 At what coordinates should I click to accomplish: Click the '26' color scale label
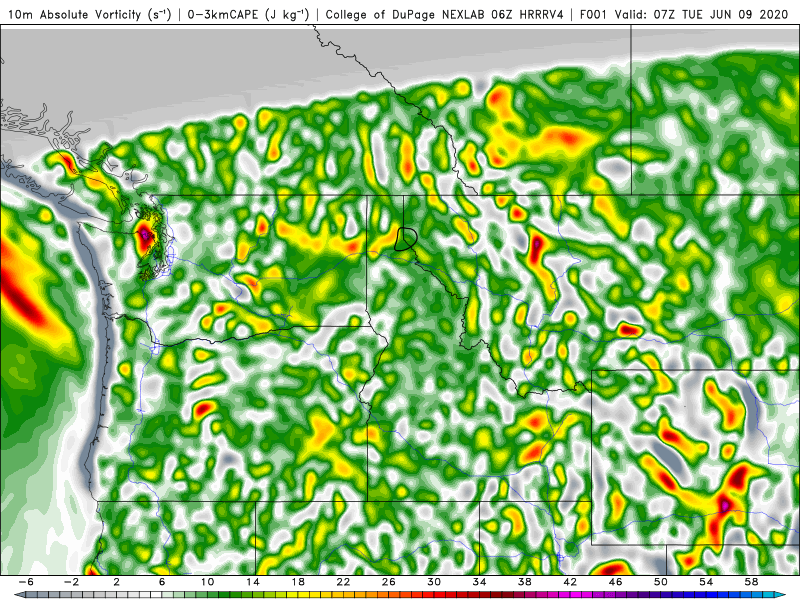(389, 582)
